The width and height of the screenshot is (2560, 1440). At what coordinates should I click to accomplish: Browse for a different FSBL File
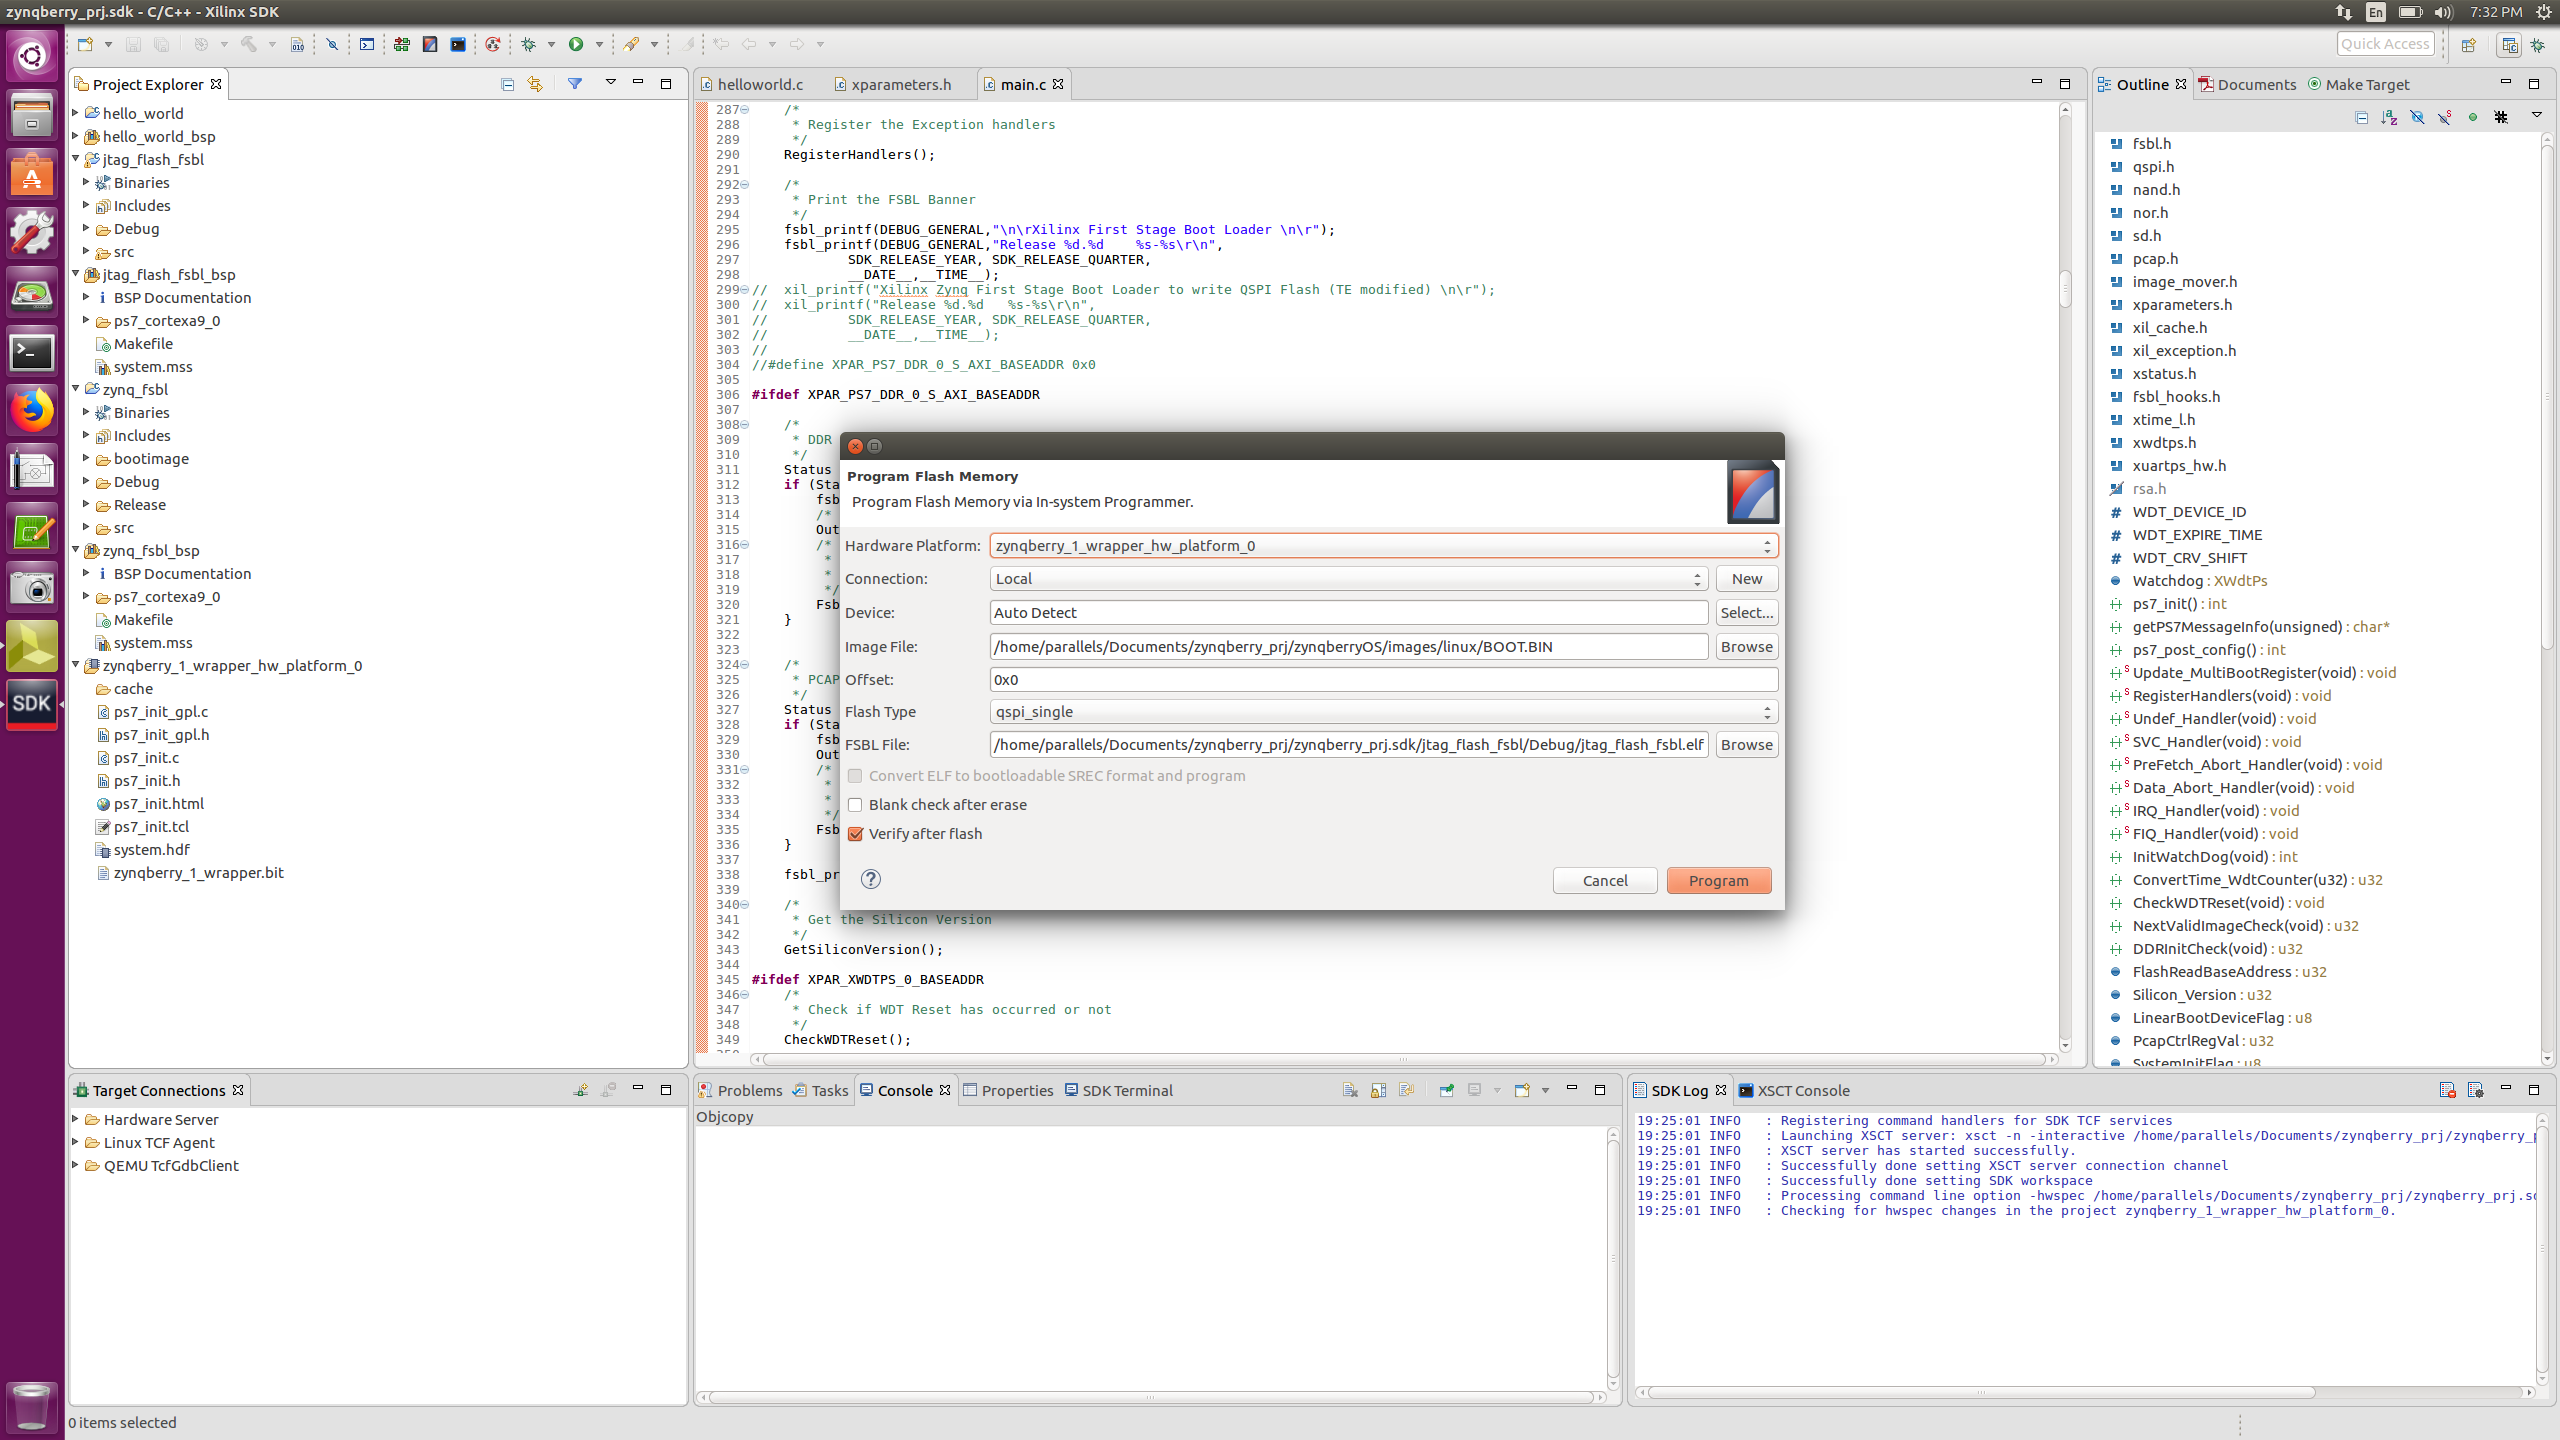pyautogui.click(x=1746, y=744)
